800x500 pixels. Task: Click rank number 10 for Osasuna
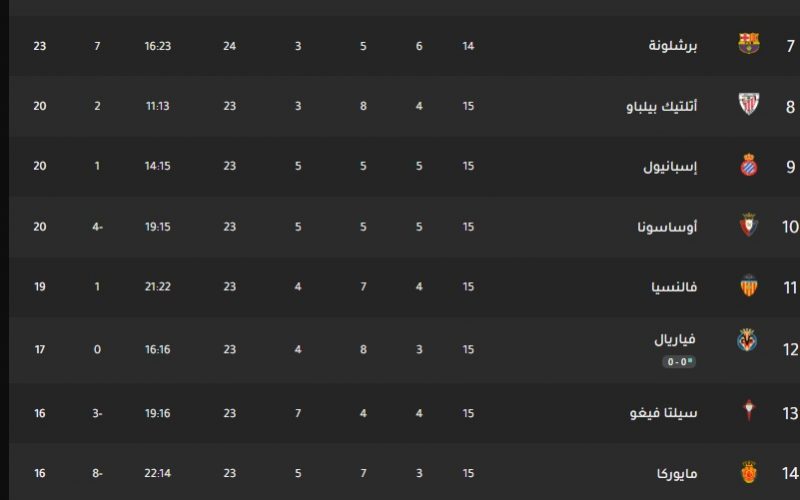[x=790, y=227]
